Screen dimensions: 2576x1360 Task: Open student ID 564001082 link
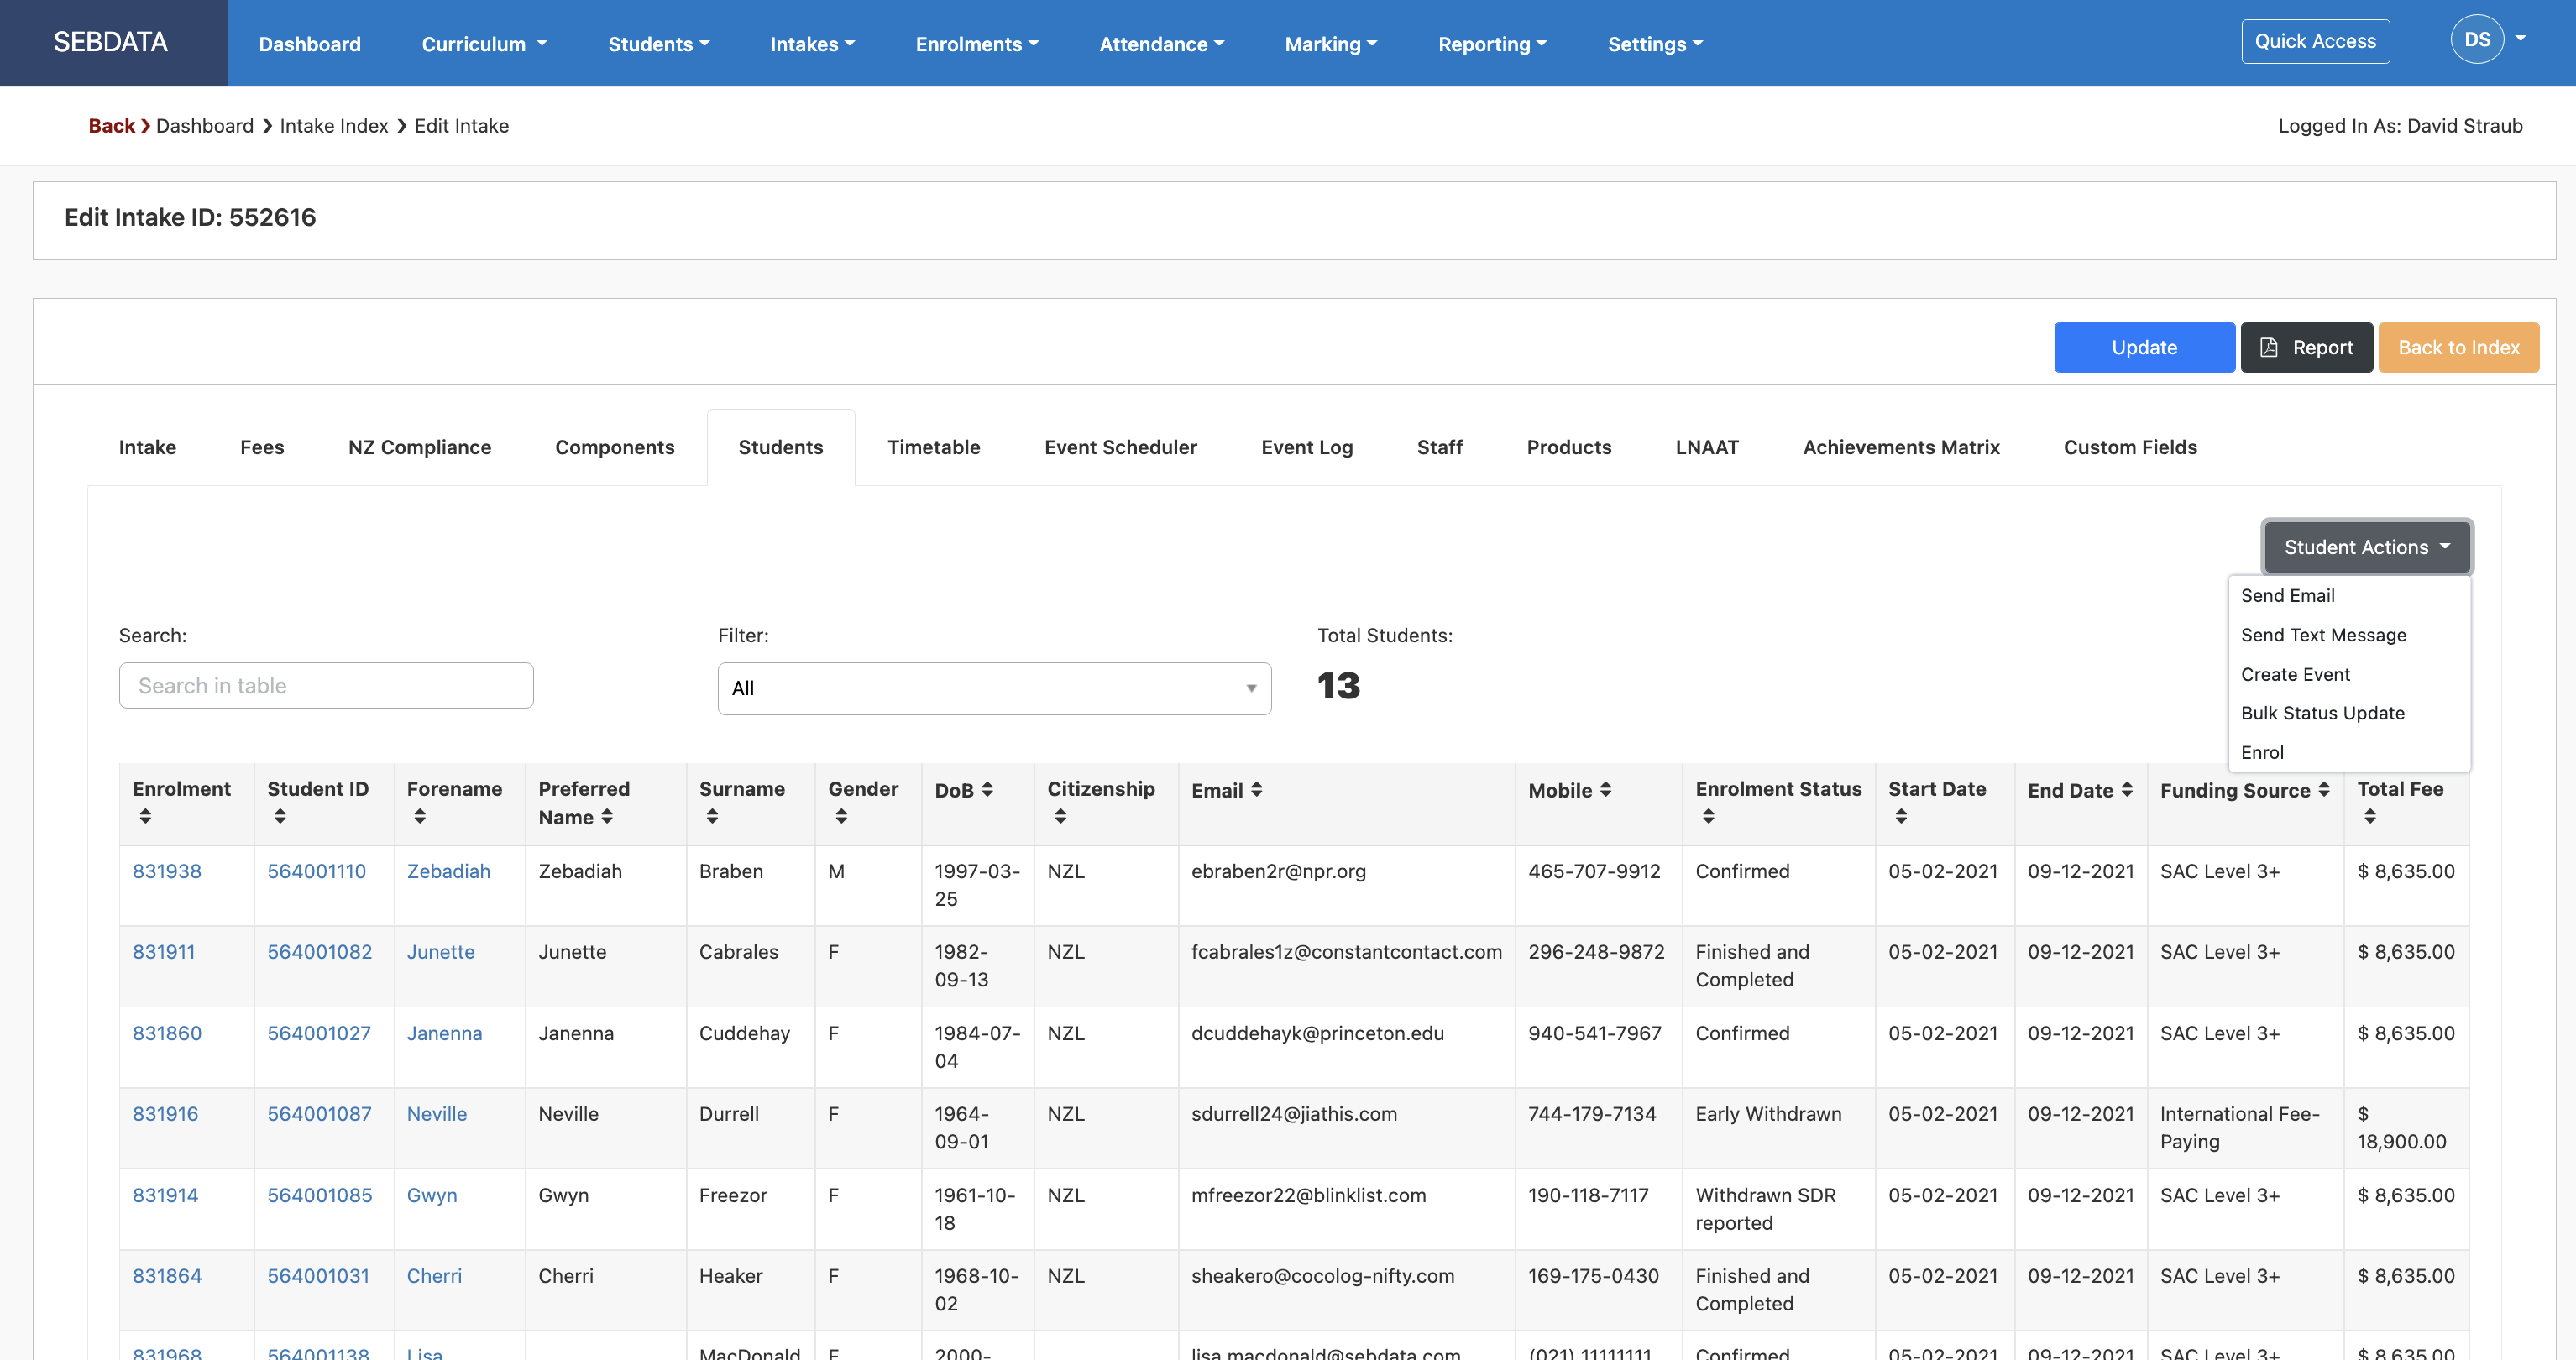point(319,952)
